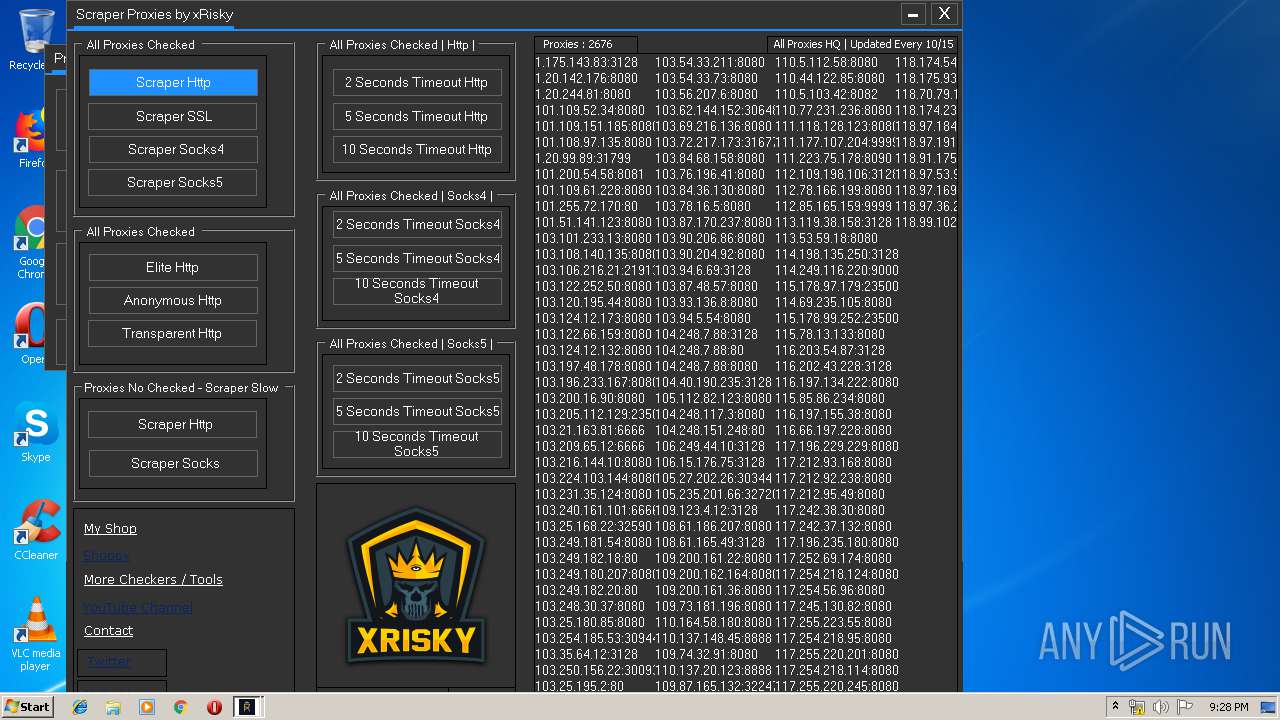Close the Scraper Proxies by xRisky window
The height and width of the screenshot is (720, 1280).
click(x=944, y=14)
